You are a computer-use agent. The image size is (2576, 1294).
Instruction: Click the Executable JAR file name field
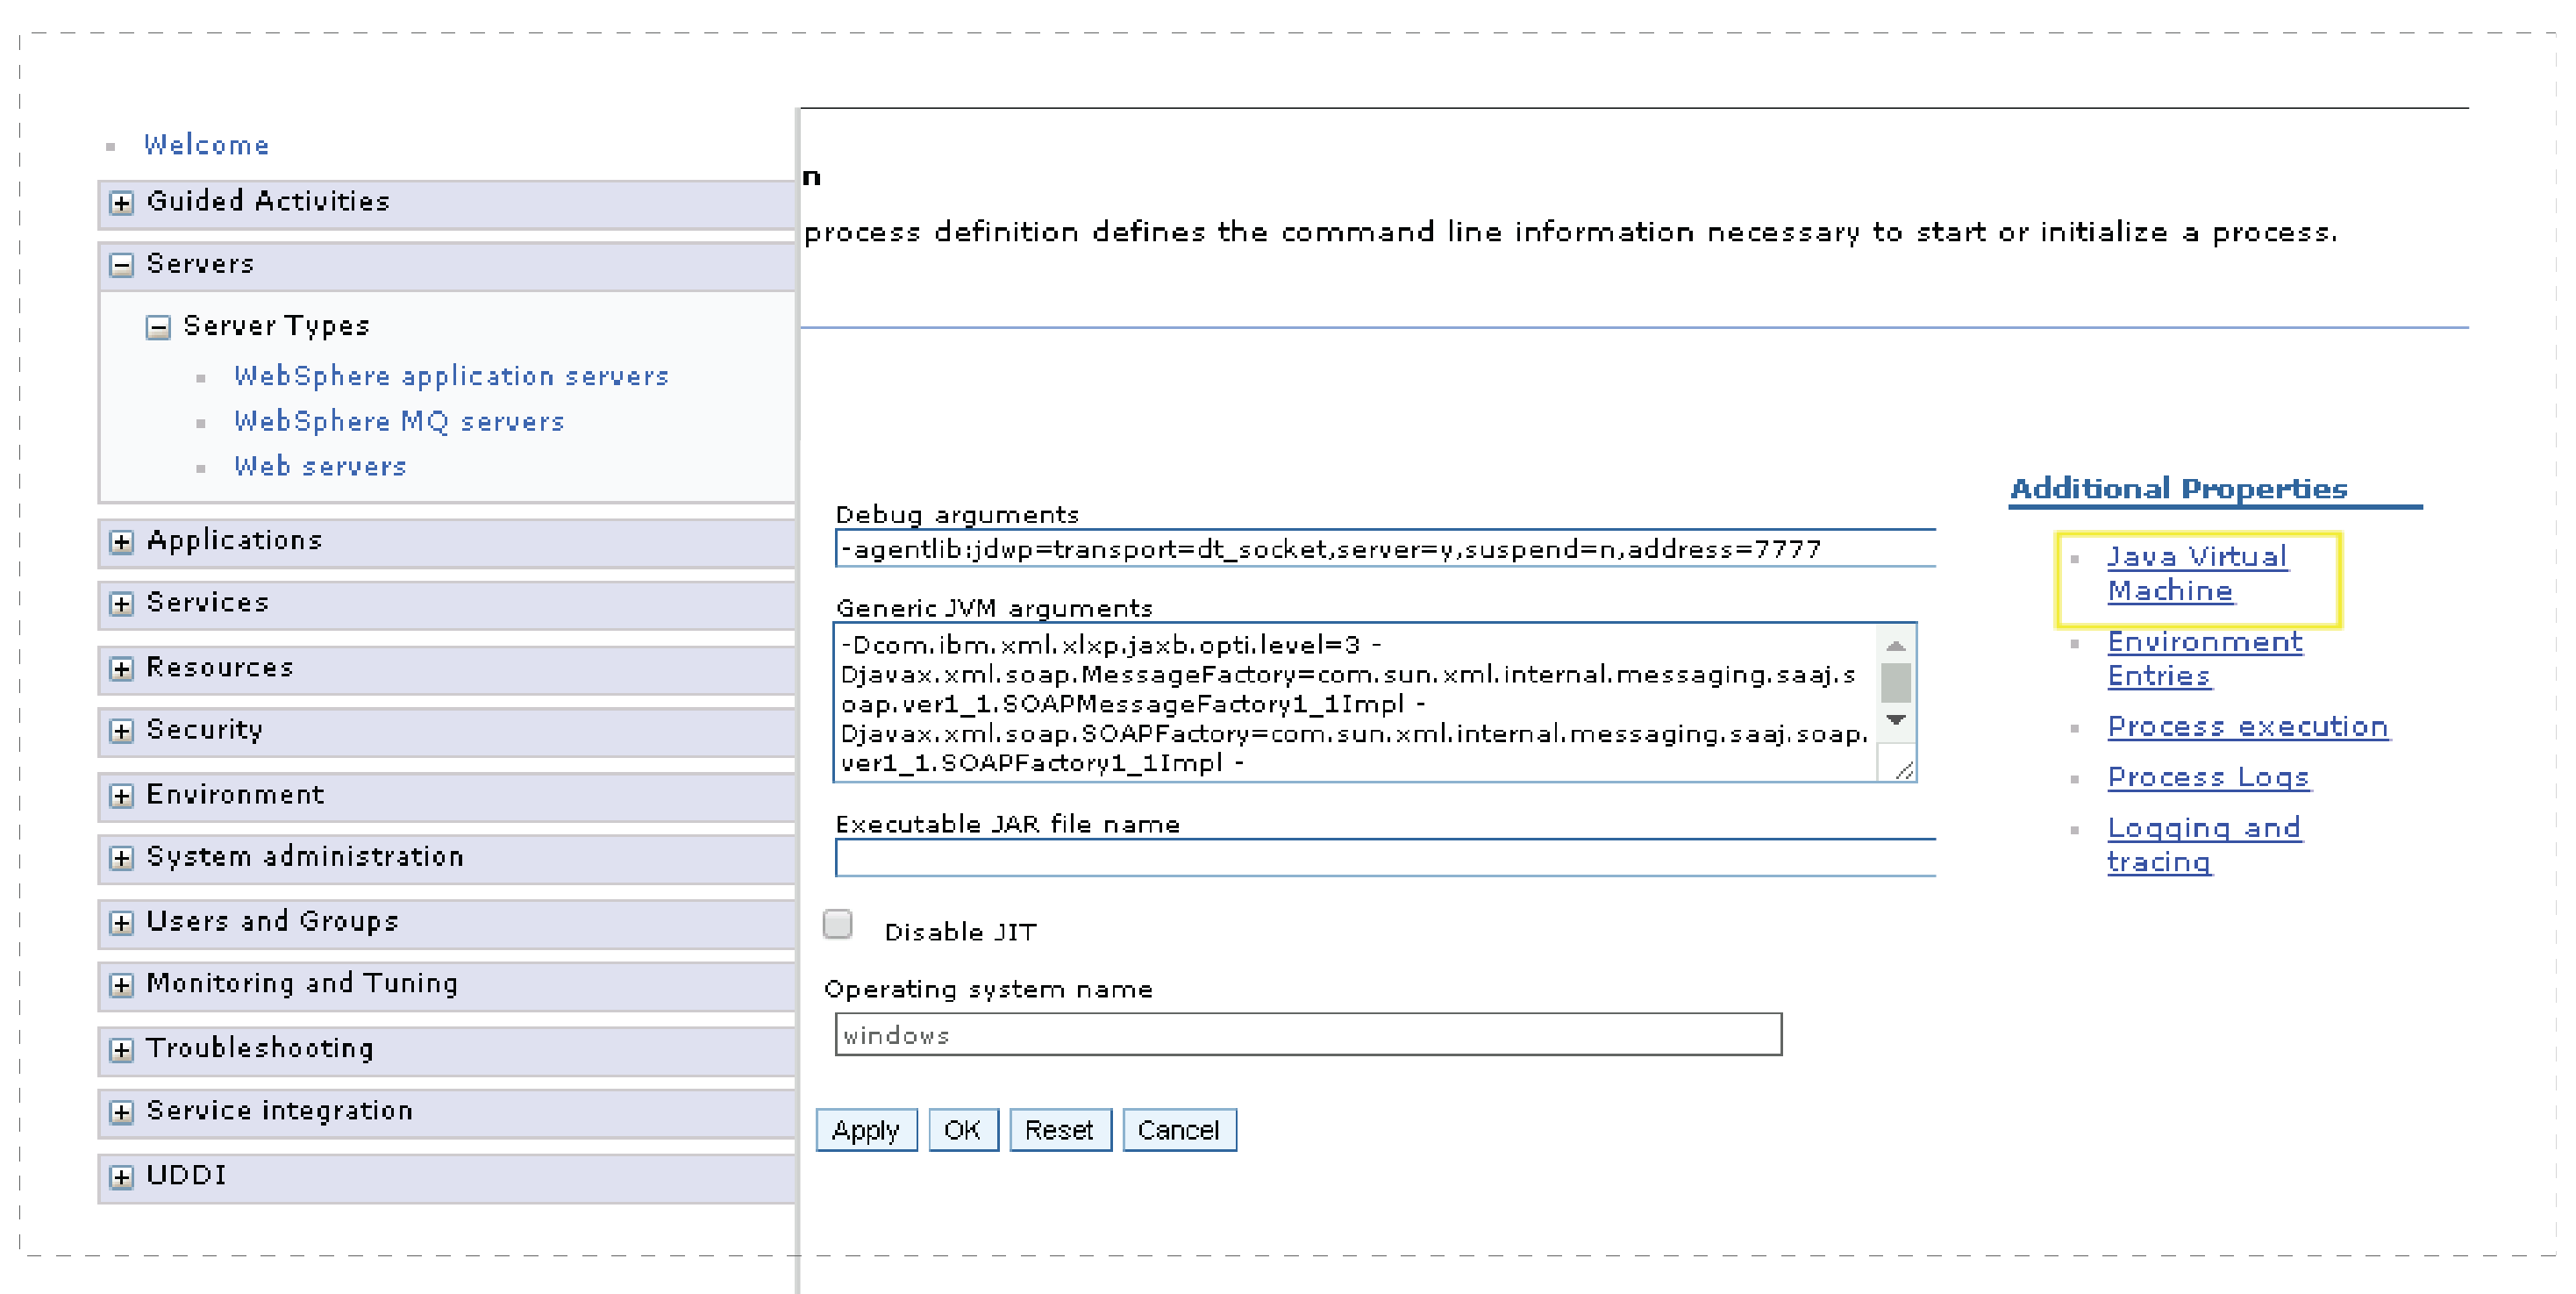click(x=1384, y=858)
